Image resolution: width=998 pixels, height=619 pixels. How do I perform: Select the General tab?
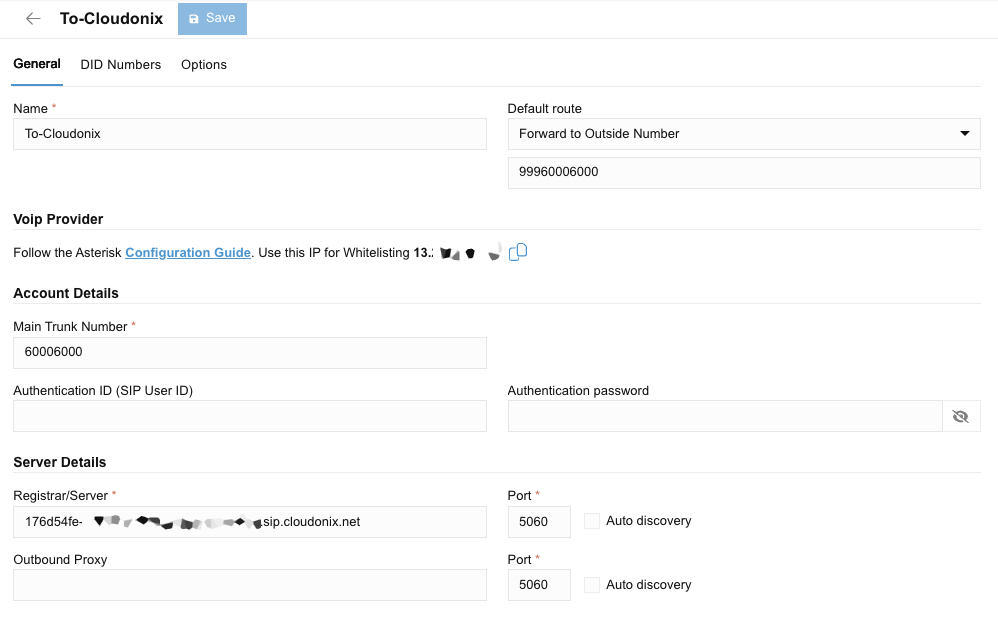[37, 64]
